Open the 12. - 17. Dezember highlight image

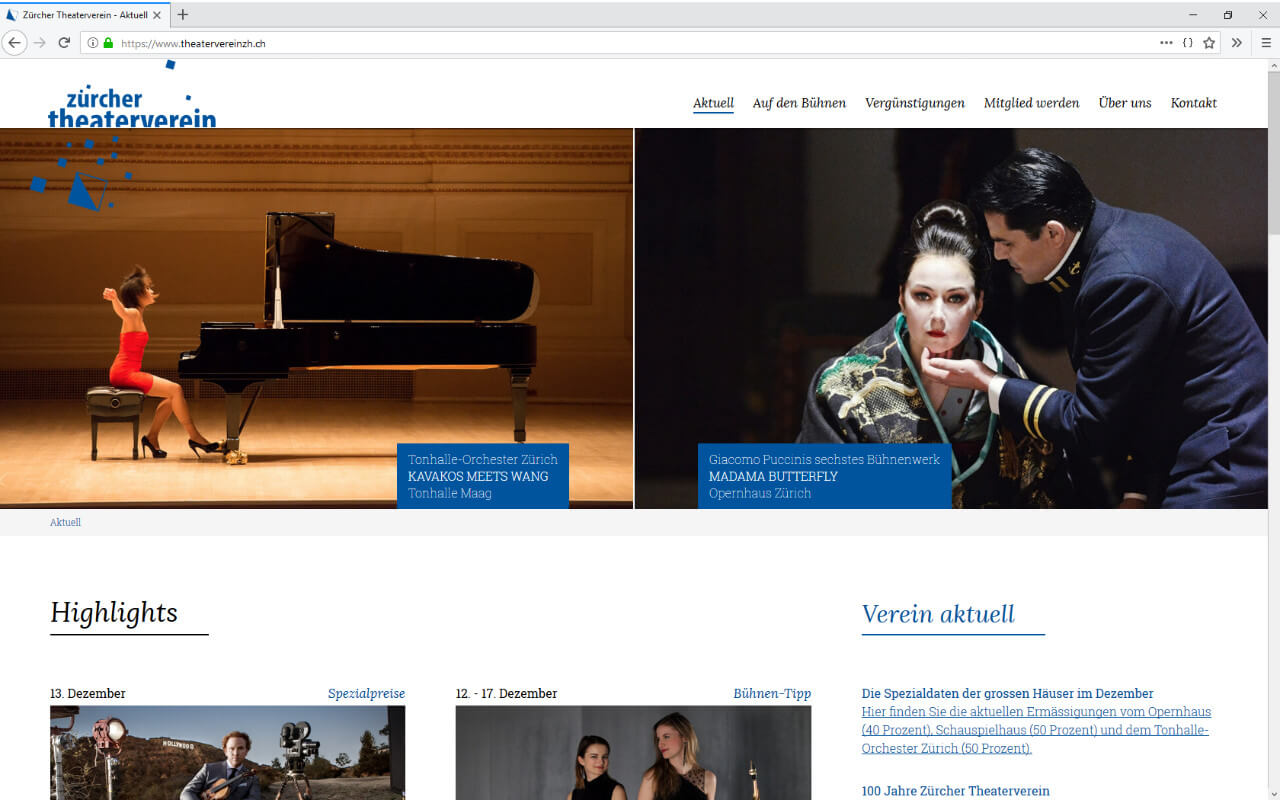pos(633,753)
